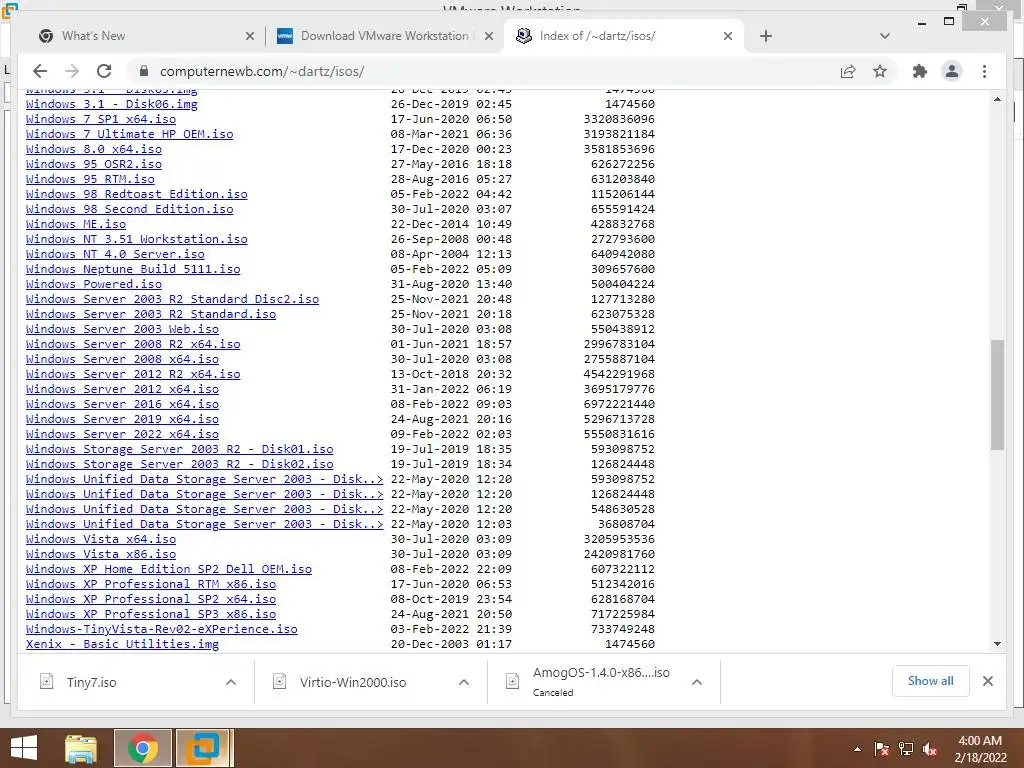Go back to the previous page

coord(40,71)
